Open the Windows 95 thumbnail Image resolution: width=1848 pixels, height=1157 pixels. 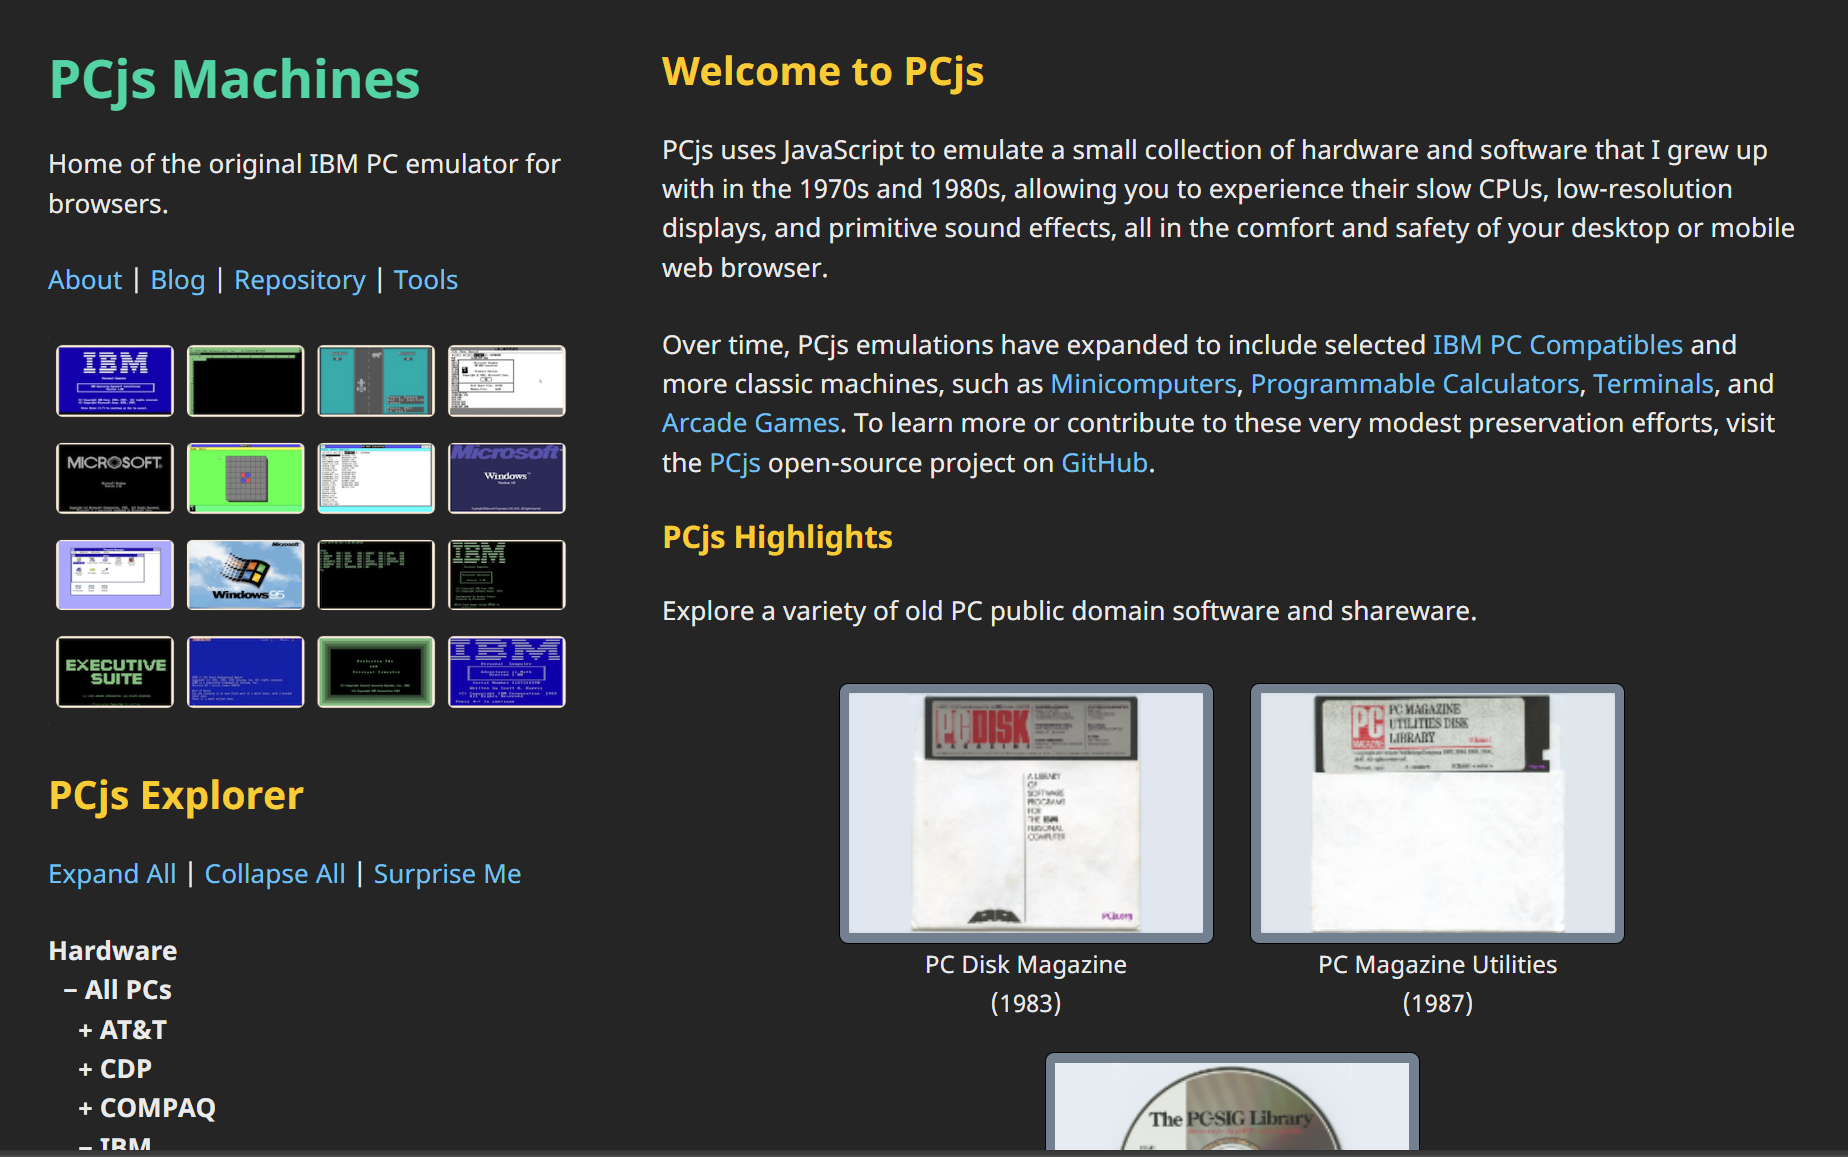coord(245,575)
